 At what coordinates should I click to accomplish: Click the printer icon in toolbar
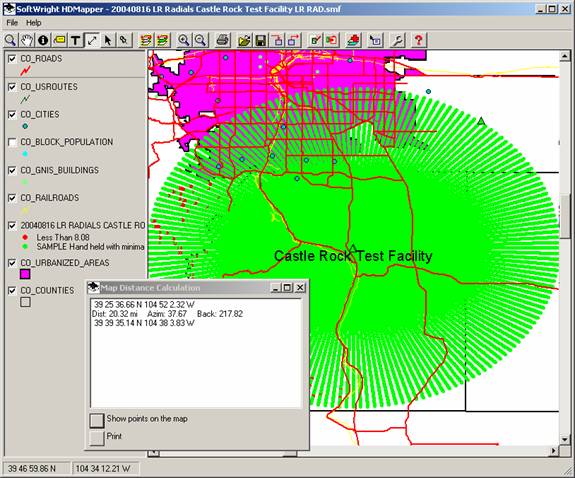tap(223, 40)
